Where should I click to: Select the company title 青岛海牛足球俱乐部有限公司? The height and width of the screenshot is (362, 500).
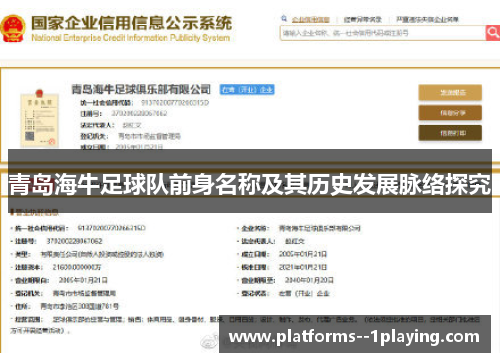click(141, 89)
